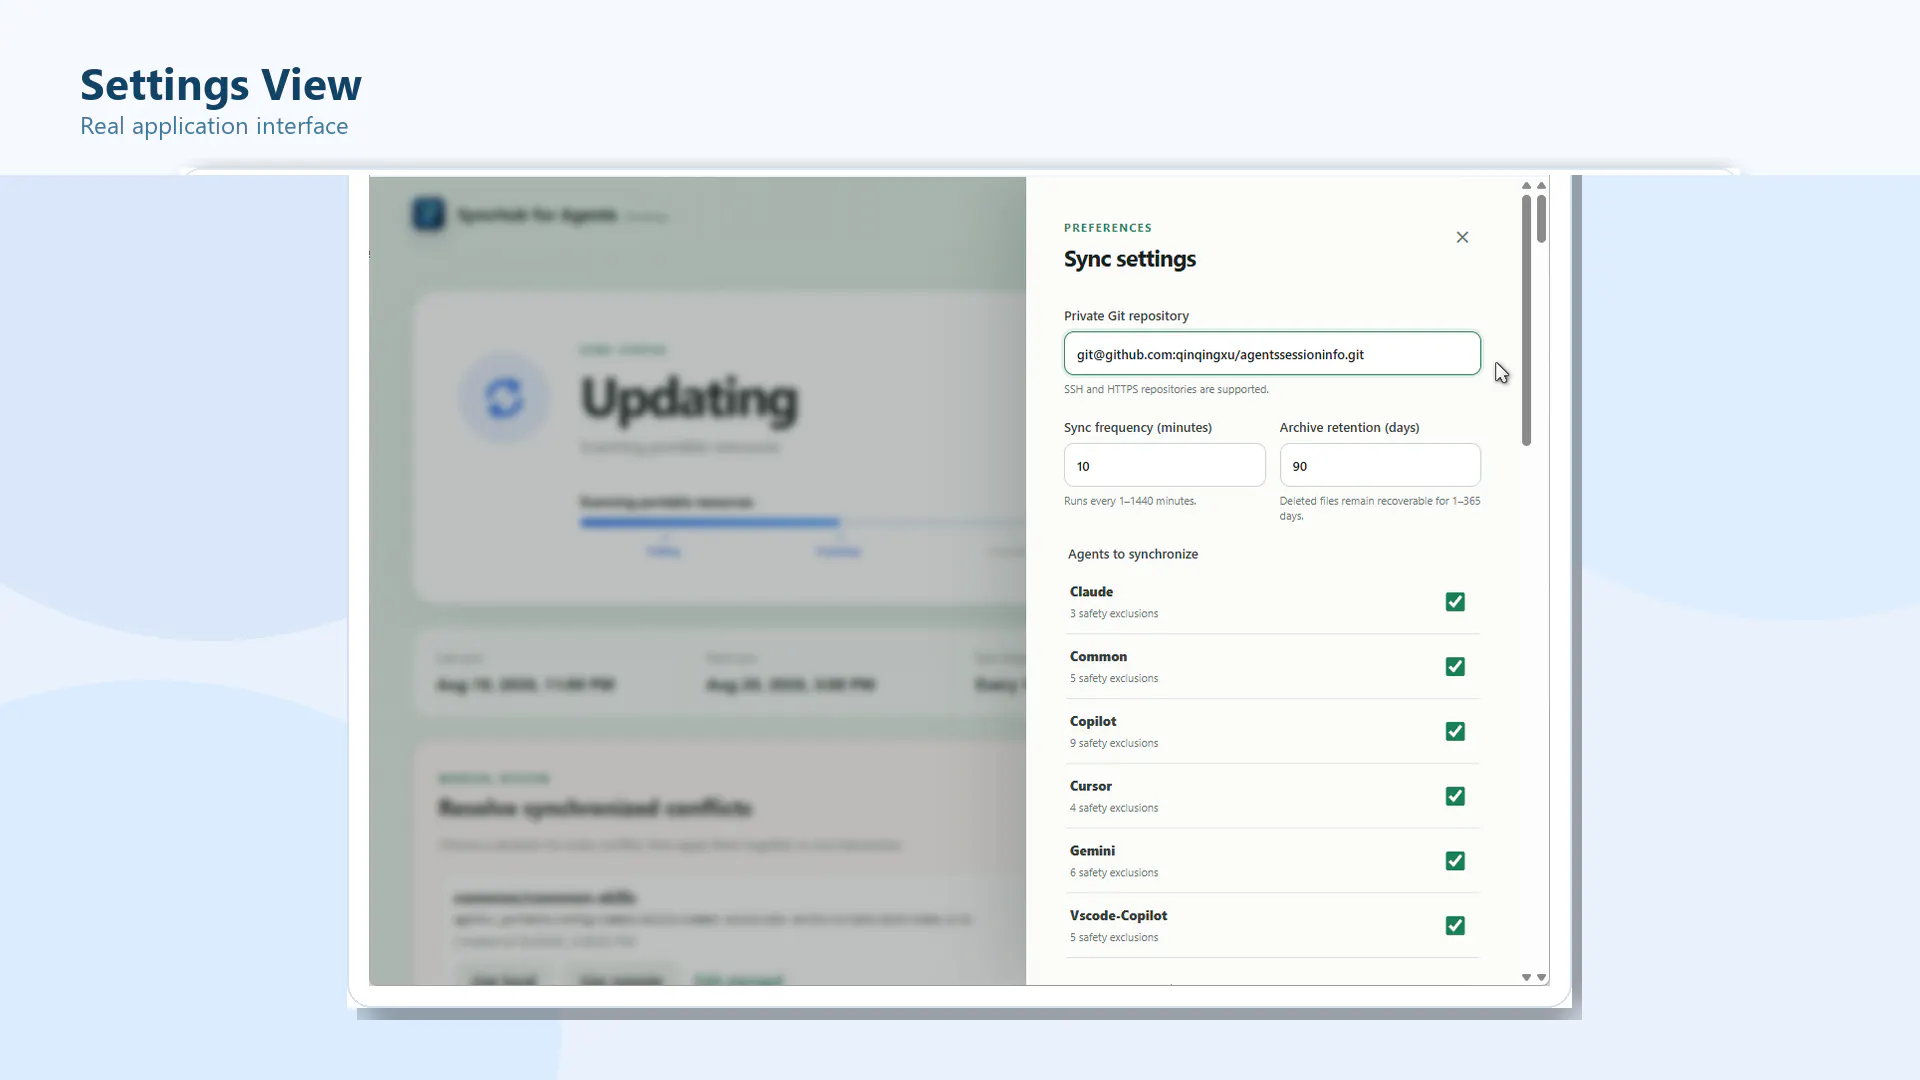
Task: Toggle the Cursor agent checkbox
Action: click(1455, 797)
